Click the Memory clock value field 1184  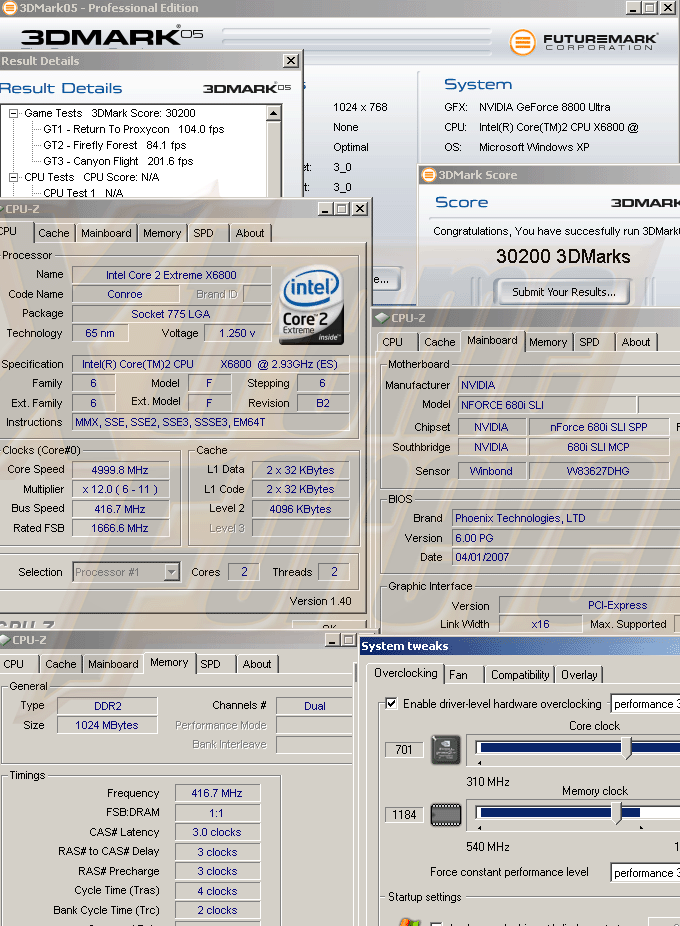(404, 814)
